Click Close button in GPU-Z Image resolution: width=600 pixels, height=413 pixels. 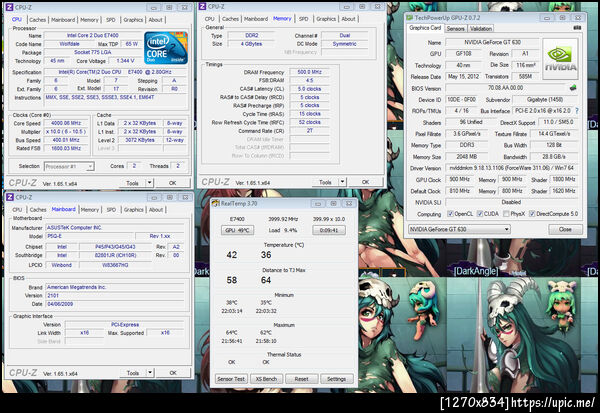click(x=565, y=229)
